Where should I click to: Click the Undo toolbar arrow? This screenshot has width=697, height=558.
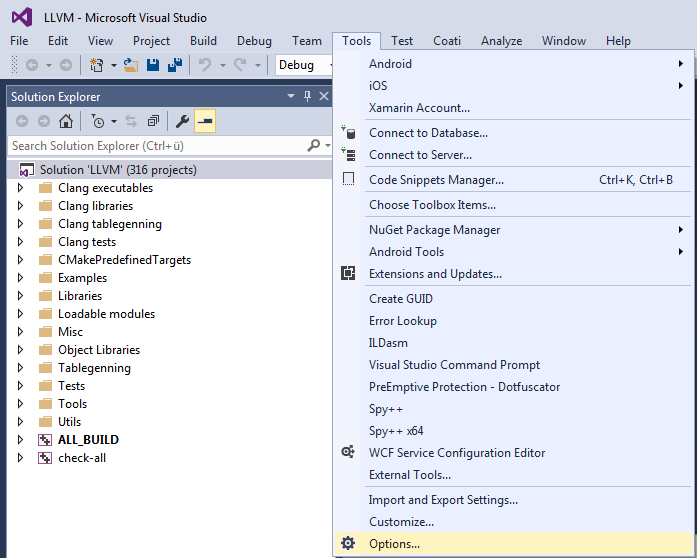[x=205, y=65]
